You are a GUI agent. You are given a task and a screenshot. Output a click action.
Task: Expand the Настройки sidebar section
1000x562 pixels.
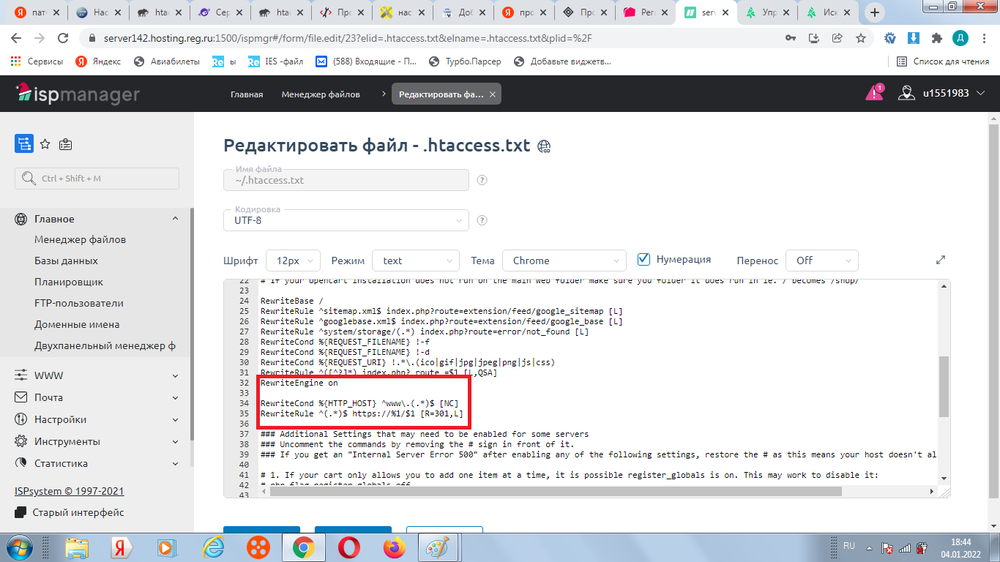[175, 420]
